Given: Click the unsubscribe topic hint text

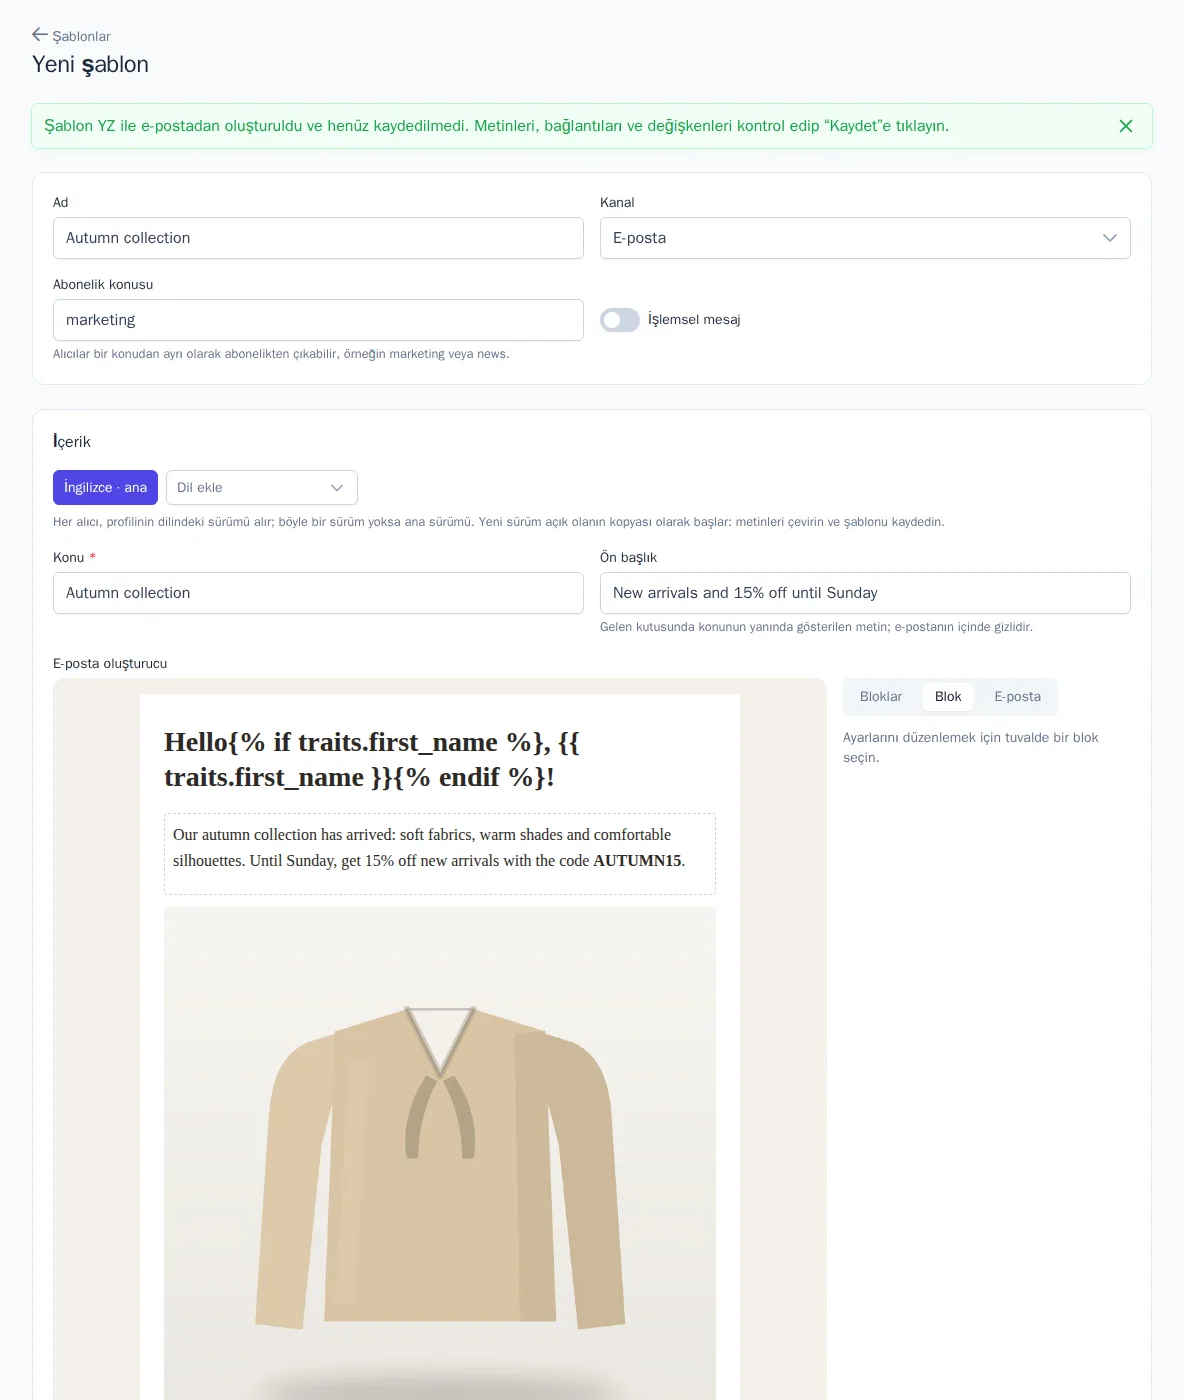Looking at the screenshot, I should [281, 354].
